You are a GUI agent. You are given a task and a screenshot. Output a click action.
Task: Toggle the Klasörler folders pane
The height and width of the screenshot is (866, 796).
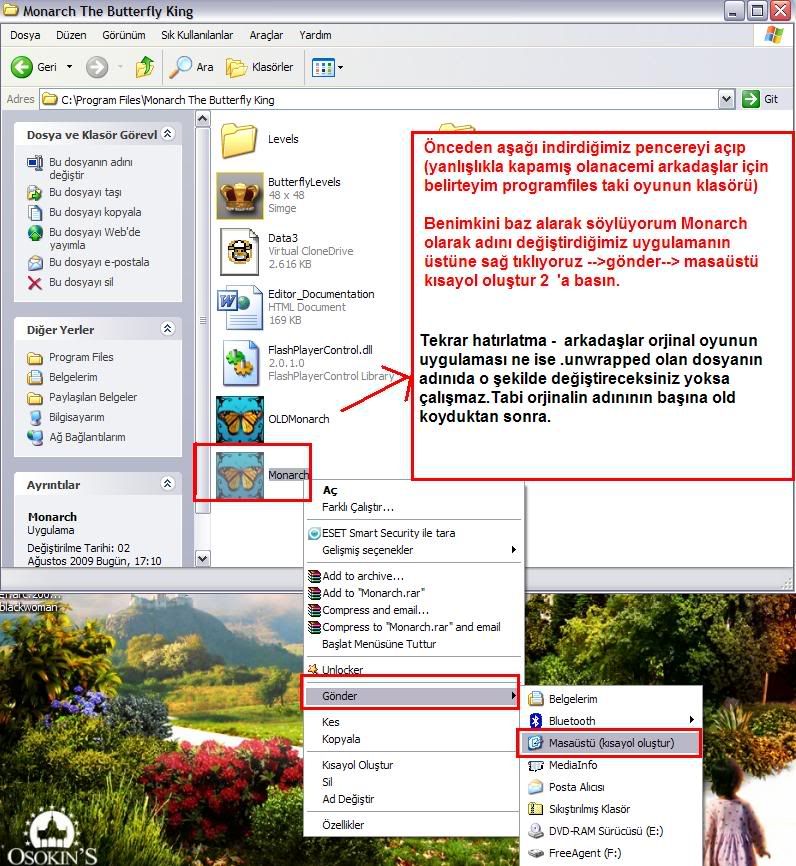260,67
